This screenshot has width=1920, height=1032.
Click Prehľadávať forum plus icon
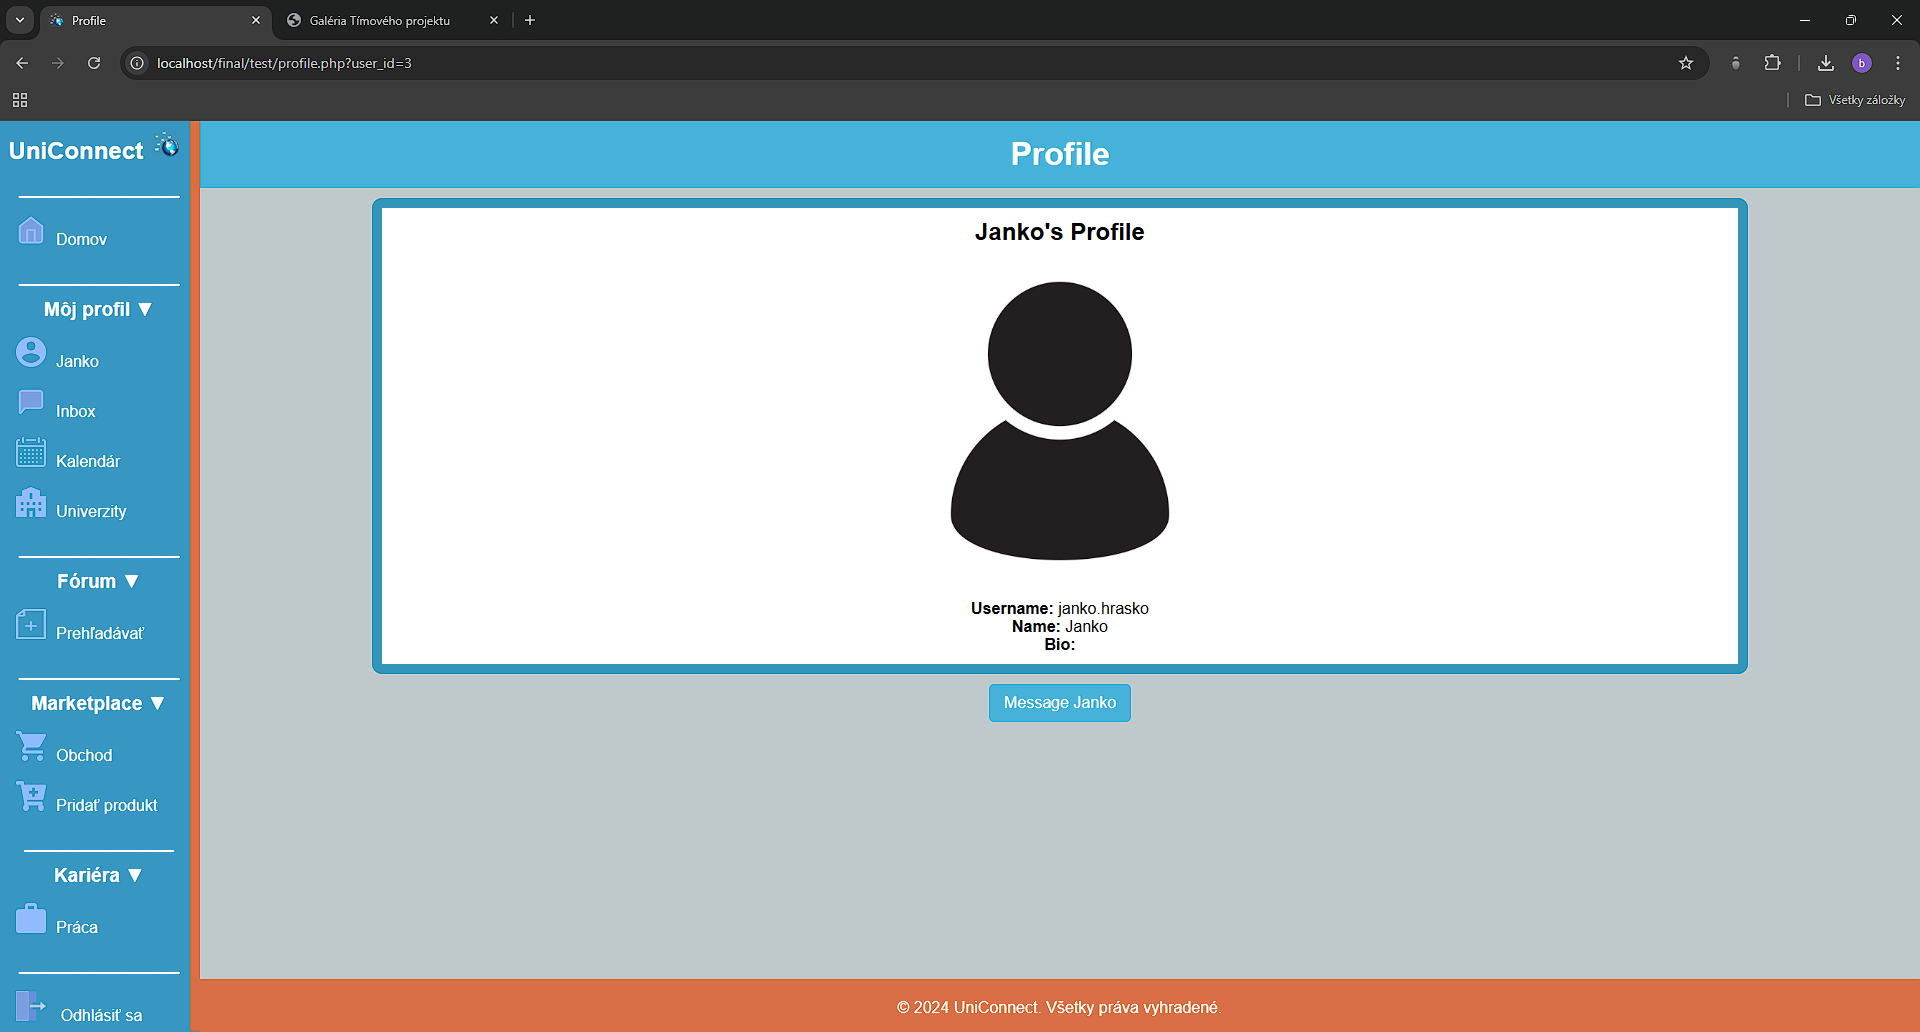tap(31, 624)
